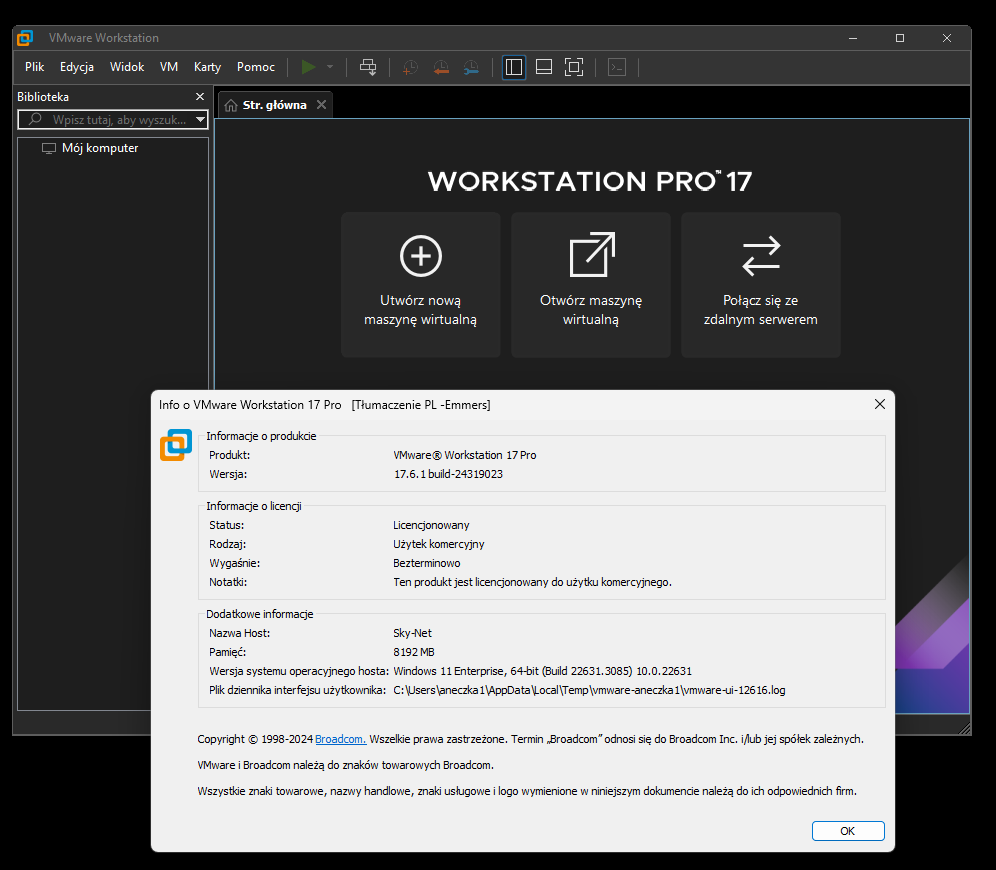Open the Plik menu

pyautogui.click(x=34, y=67)
